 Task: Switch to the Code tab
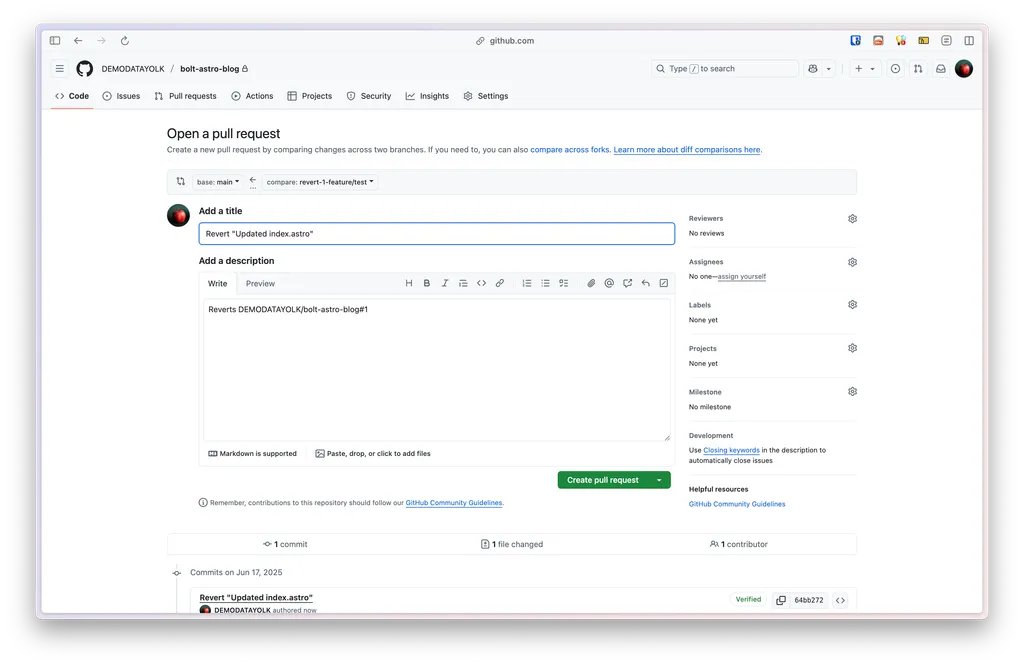[72, 96]
